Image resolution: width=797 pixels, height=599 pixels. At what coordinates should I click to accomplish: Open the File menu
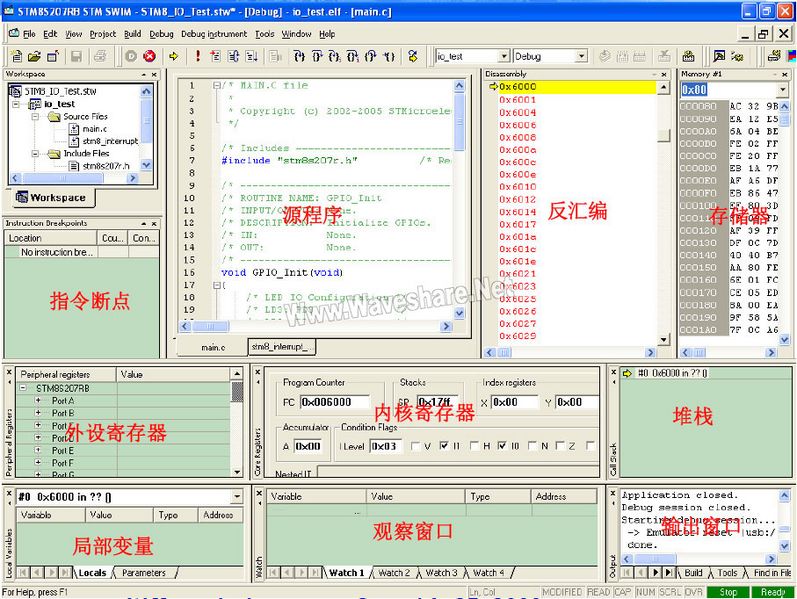click(29, 34)
